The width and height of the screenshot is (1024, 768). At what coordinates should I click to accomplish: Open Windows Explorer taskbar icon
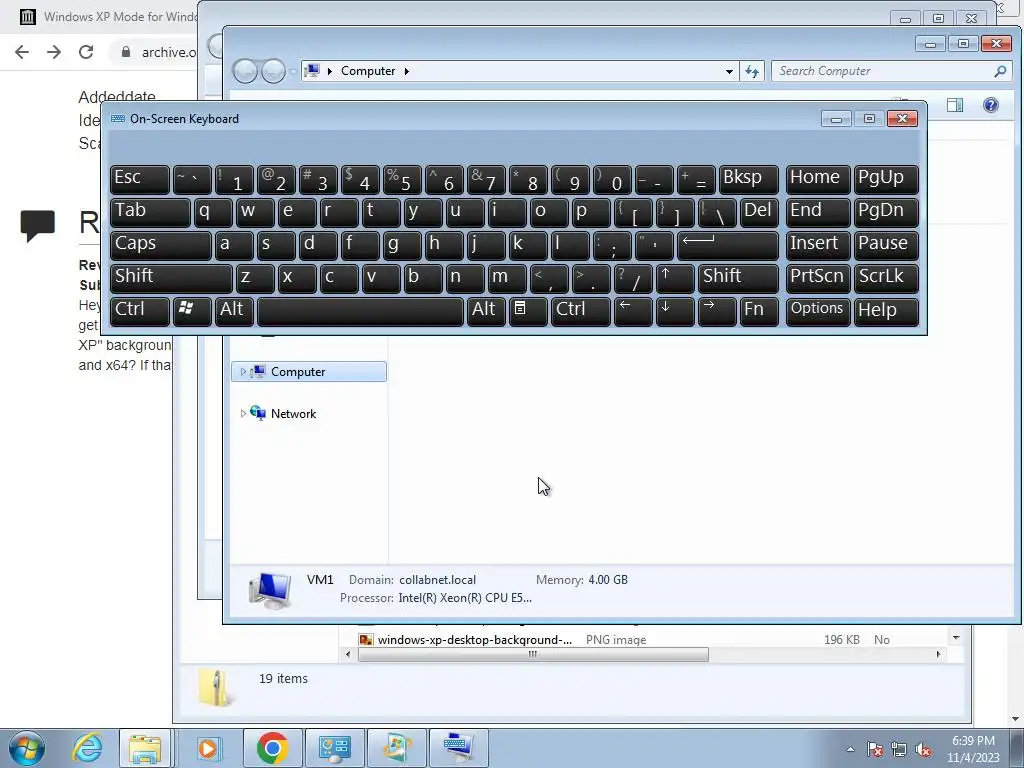[145, 748]
